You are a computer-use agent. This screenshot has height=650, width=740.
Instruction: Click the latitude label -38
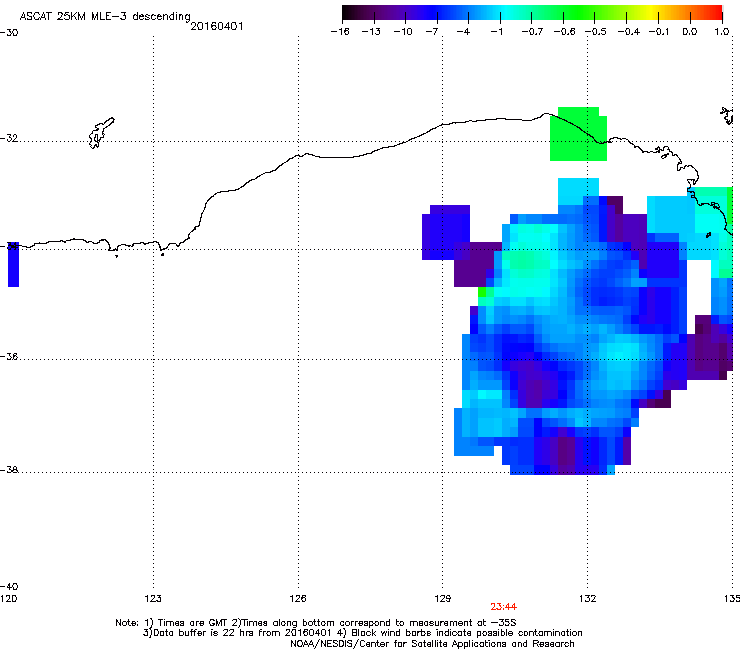point(9,470)
